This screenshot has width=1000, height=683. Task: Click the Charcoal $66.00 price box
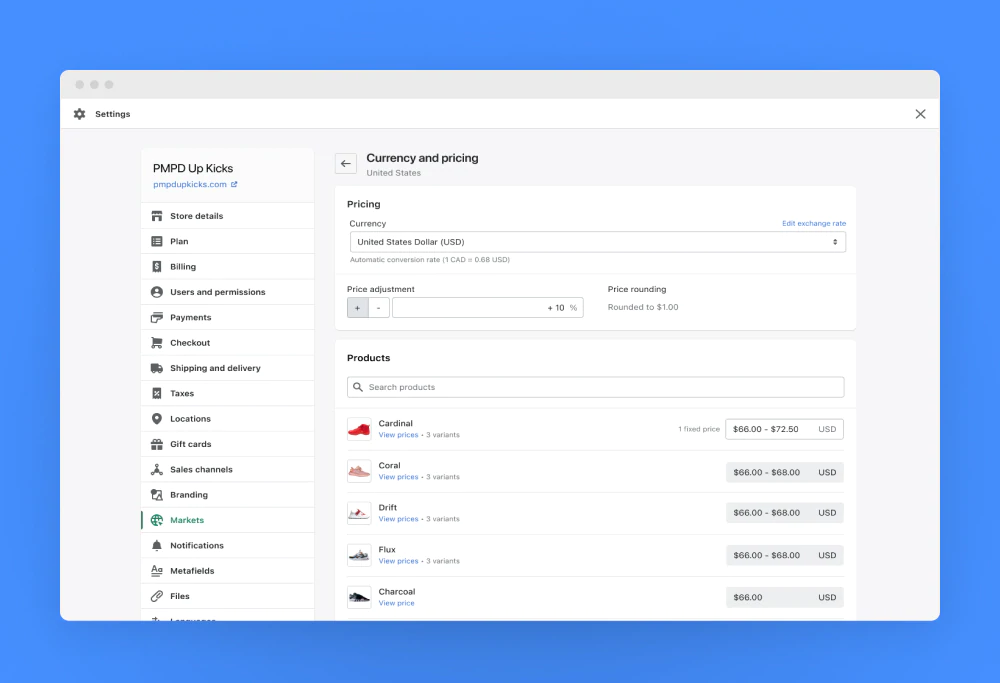(784, 598)
